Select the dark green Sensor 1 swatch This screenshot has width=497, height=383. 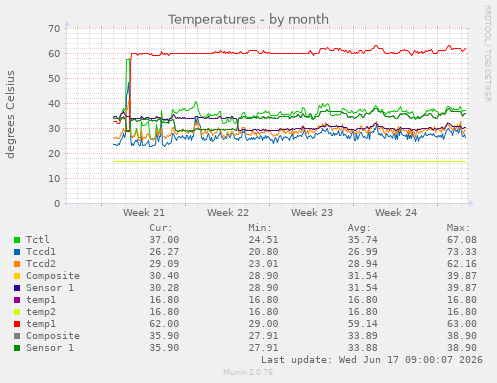pyautogui.click(x=17, y=348)
